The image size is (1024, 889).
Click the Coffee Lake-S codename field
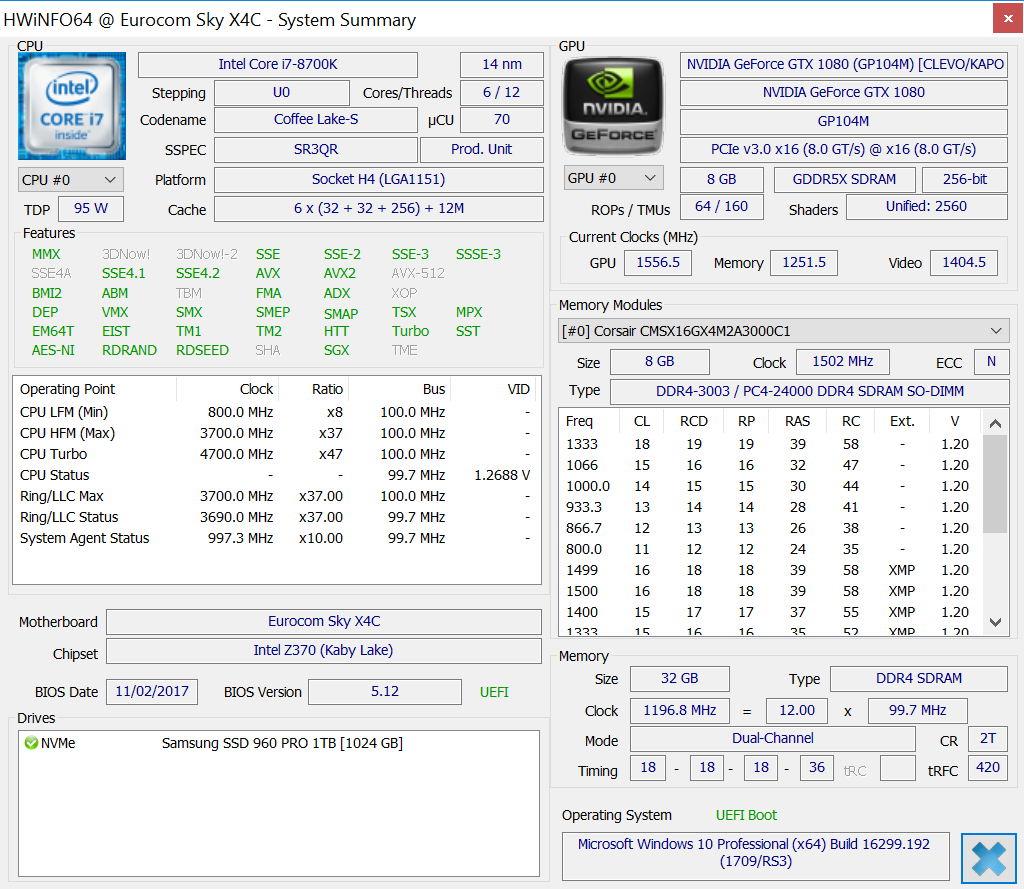(315, 120)
